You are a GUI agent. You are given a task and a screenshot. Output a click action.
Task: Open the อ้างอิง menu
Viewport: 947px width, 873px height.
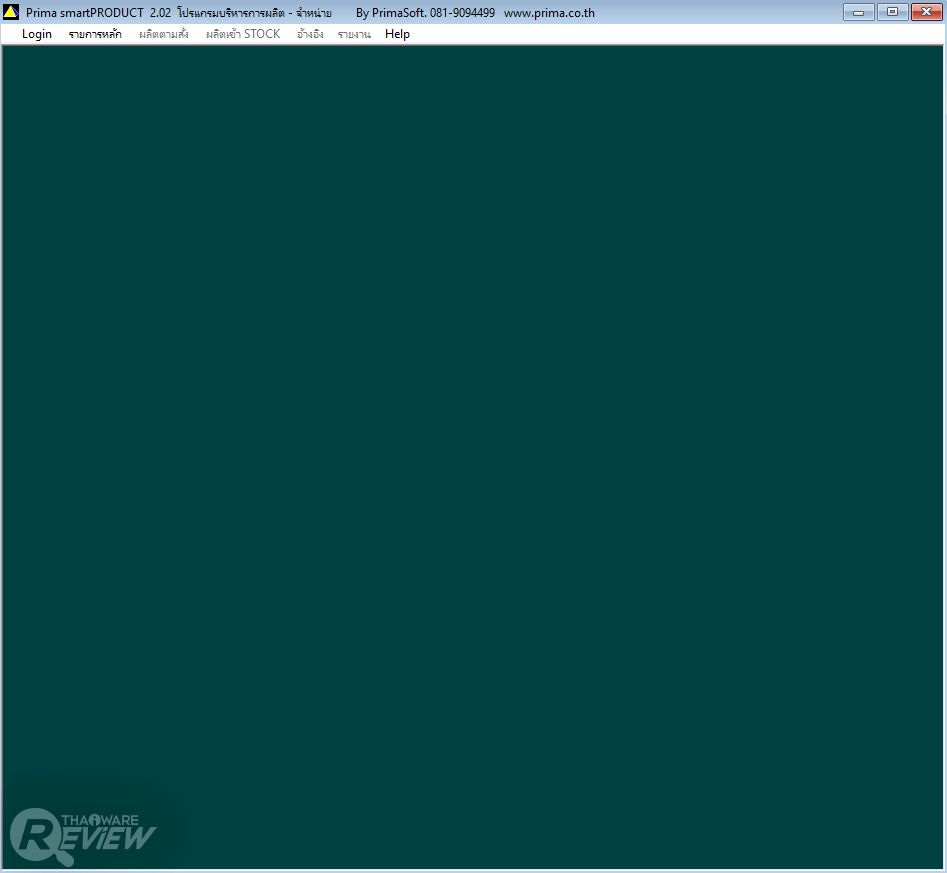click(x=310, y=34)
